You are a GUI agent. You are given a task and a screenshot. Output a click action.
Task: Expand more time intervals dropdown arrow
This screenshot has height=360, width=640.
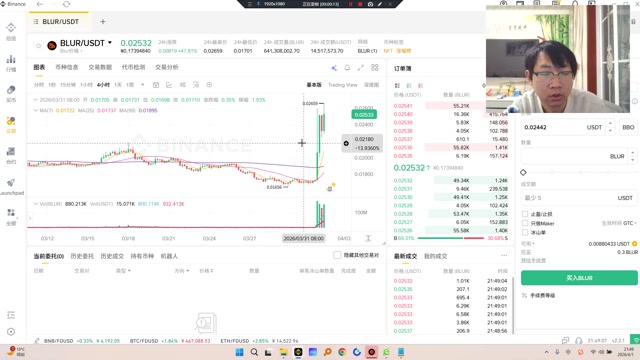[x=142, y=85]
